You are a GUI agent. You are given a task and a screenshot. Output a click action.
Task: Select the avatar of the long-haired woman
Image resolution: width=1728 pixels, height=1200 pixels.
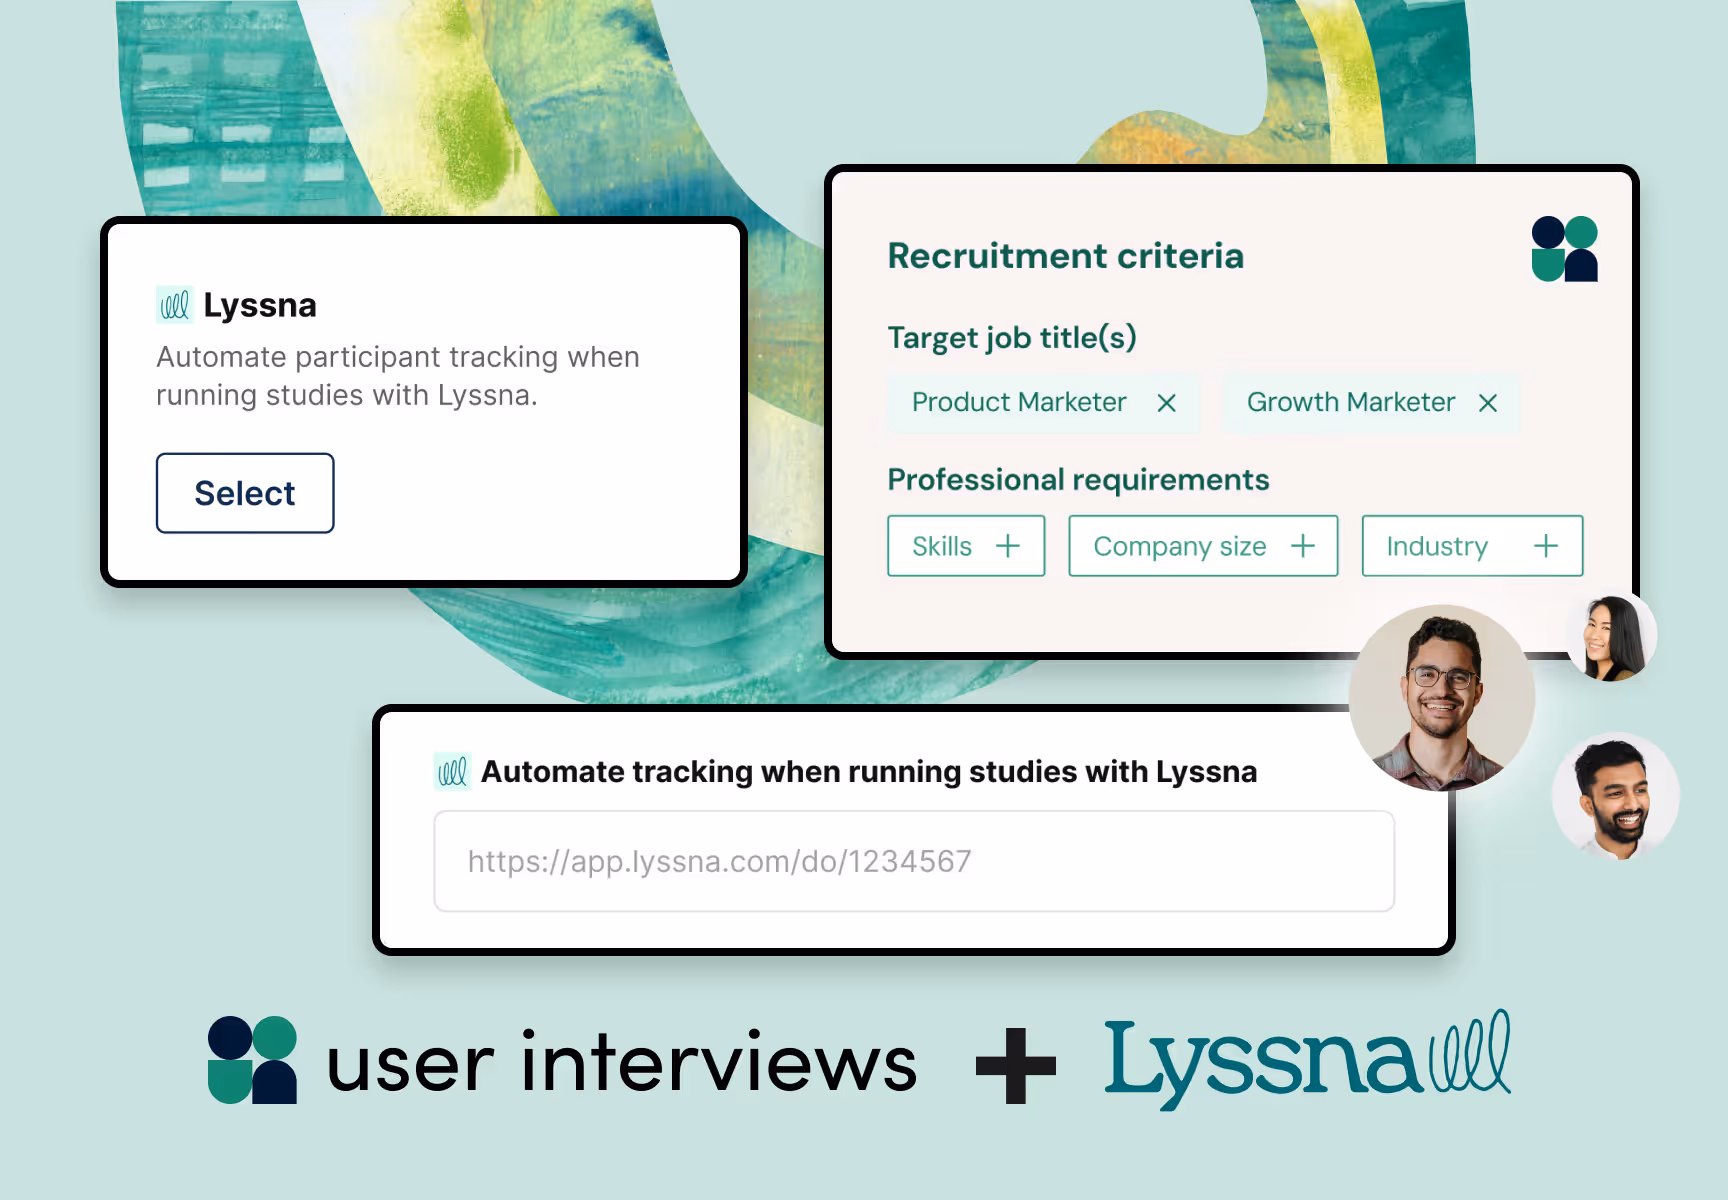[x=1610, y=637]
